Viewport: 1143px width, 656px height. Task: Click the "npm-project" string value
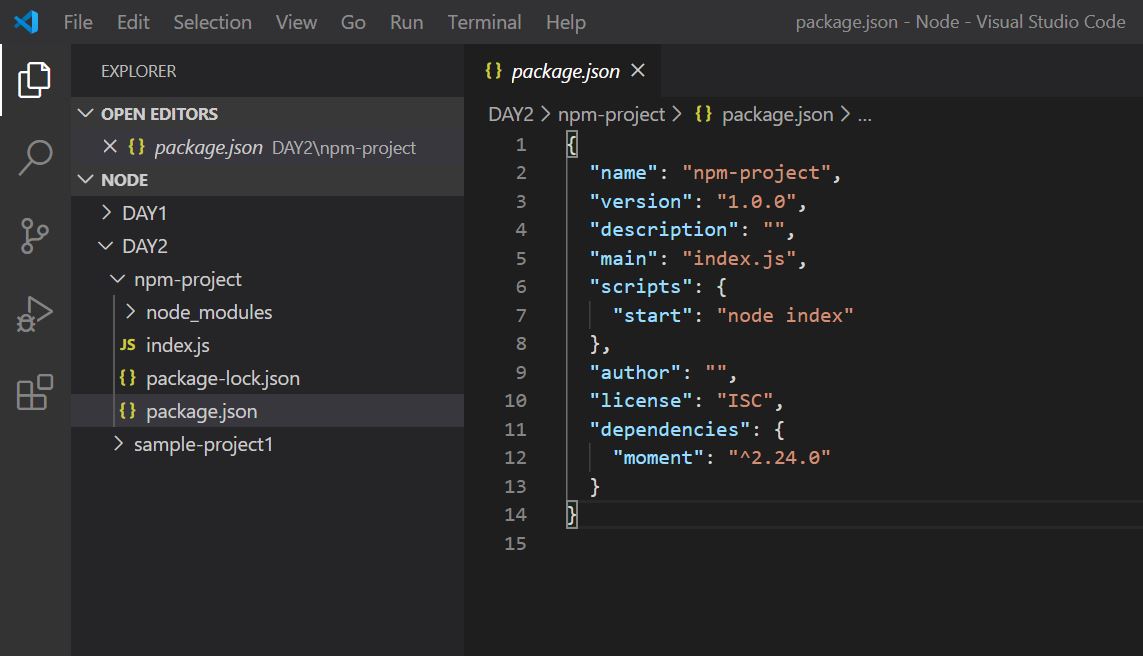[x=756, y=173]
